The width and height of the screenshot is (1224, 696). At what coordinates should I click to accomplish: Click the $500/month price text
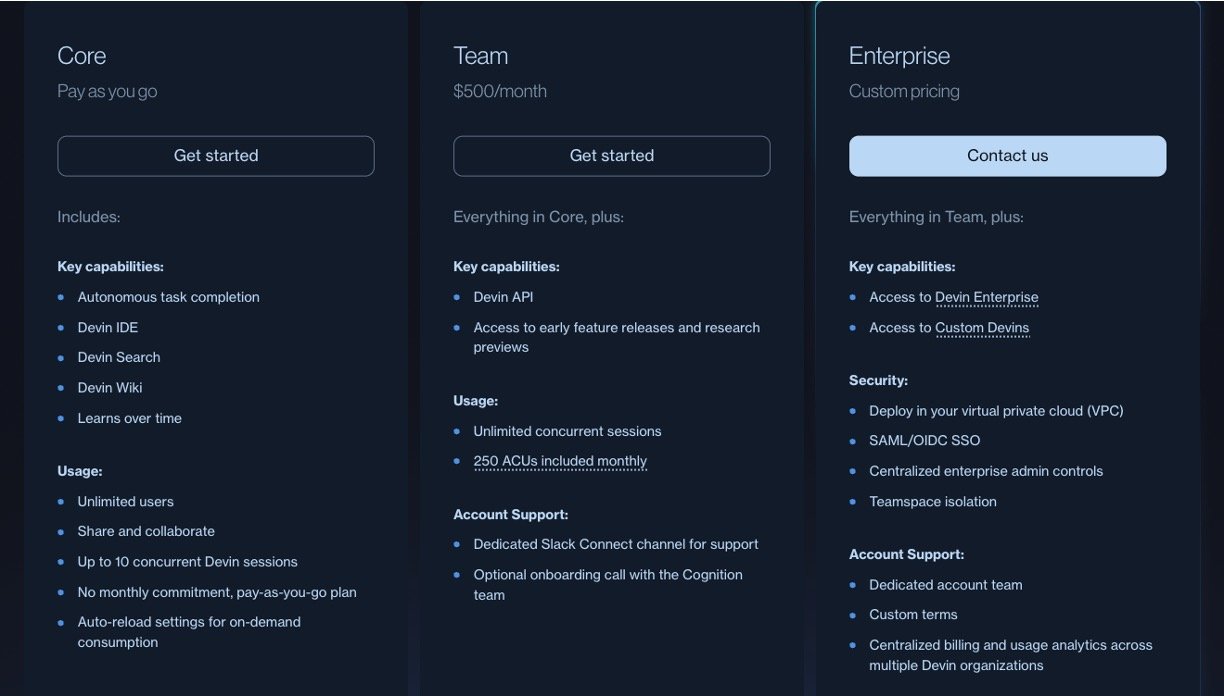pos(500,91)
